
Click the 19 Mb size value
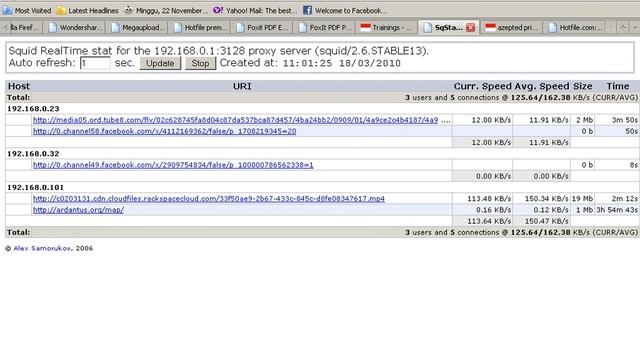click(582, 199)
